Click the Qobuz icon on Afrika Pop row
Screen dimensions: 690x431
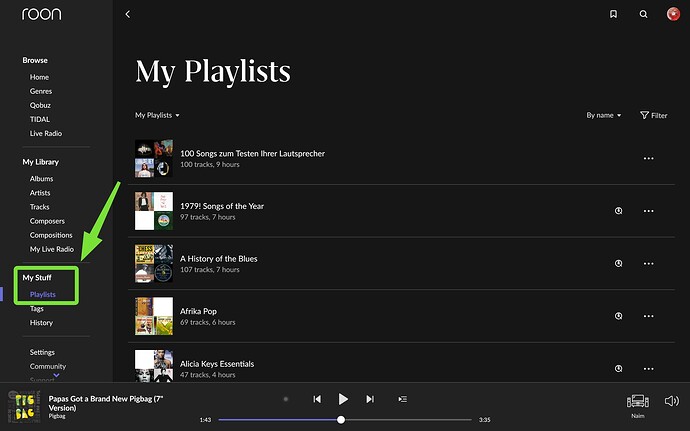coord(618,316)
